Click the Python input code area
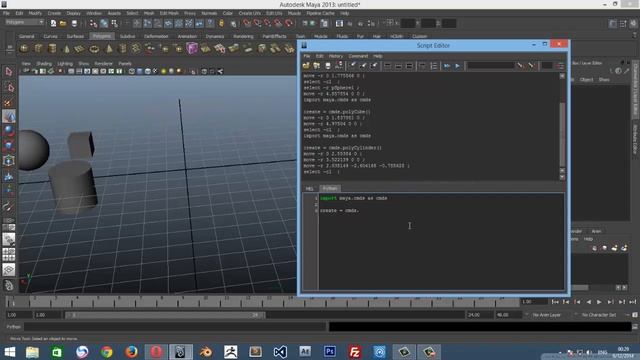Screen dimensions: 640x360 coord(441,242)
